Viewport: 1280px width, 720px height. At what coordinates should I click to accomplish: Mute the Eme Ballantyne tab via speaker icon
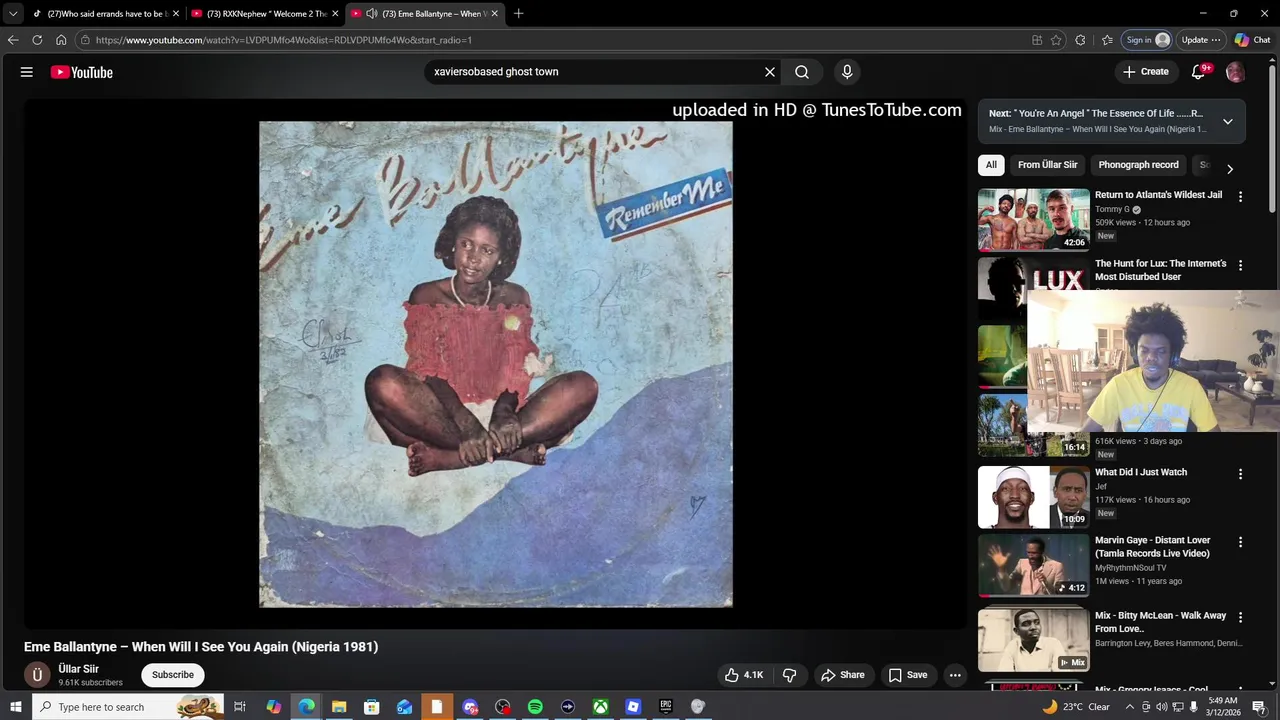pos(372,13)
